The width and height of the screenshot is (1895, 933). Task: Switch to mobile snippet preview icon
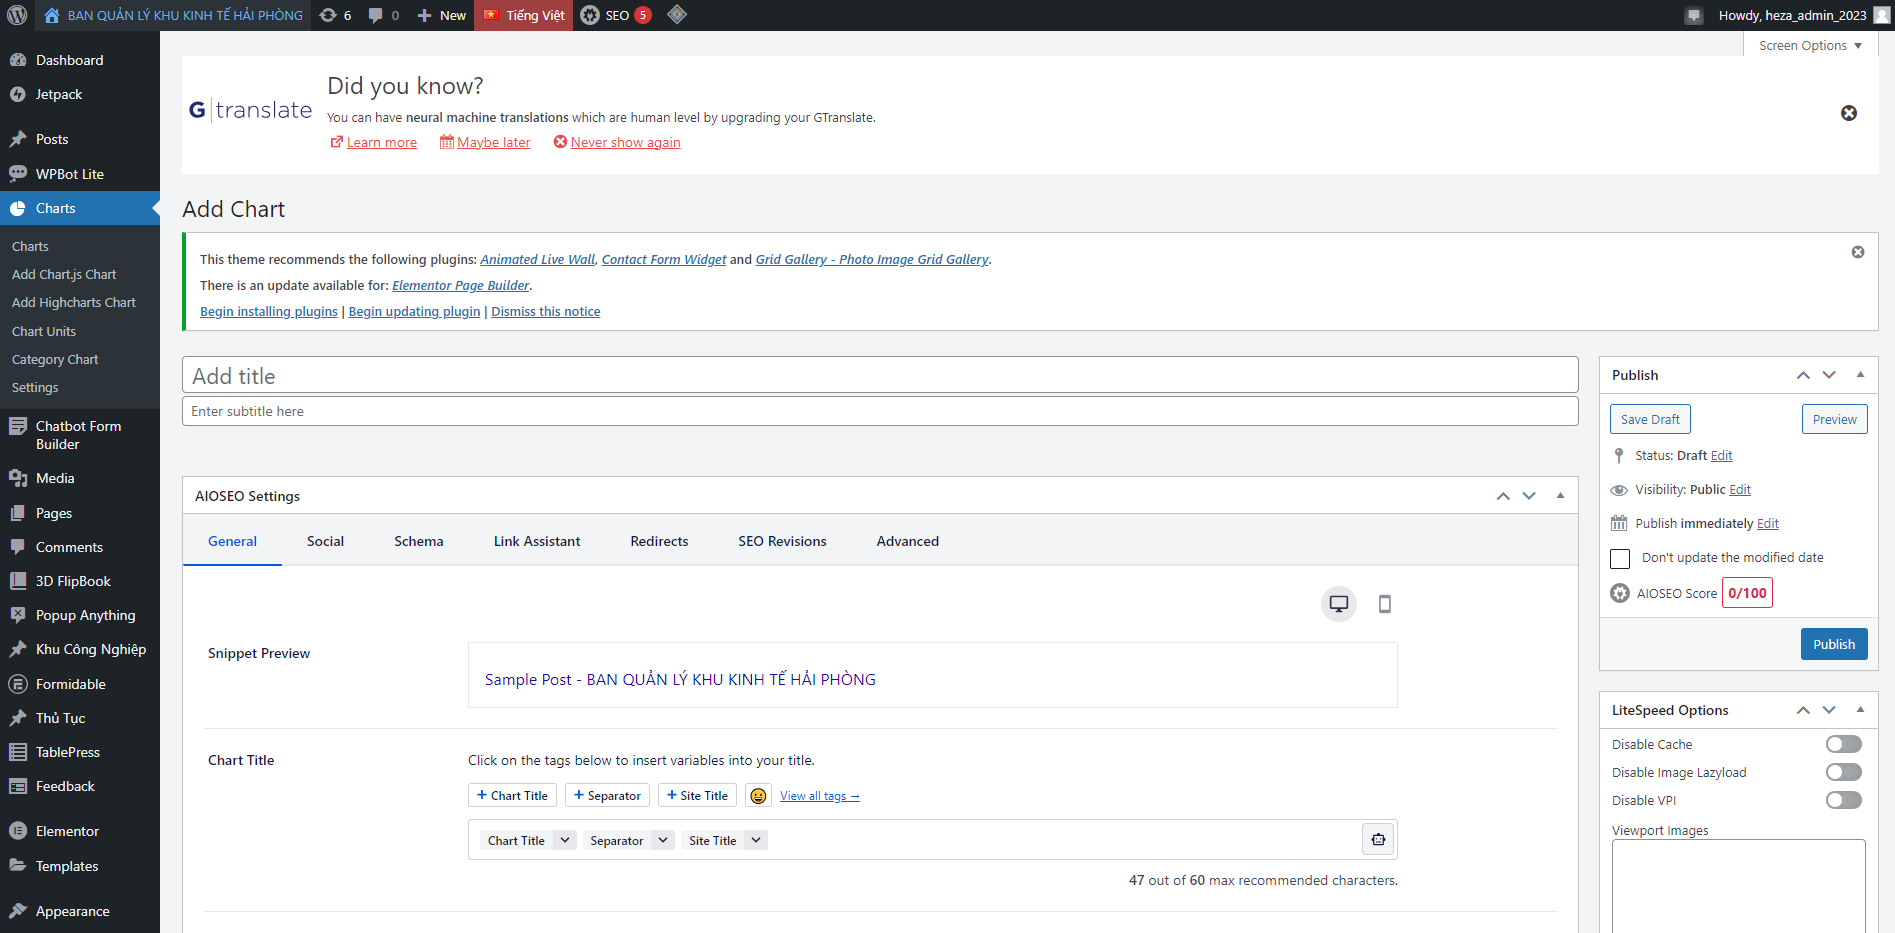1384,604
